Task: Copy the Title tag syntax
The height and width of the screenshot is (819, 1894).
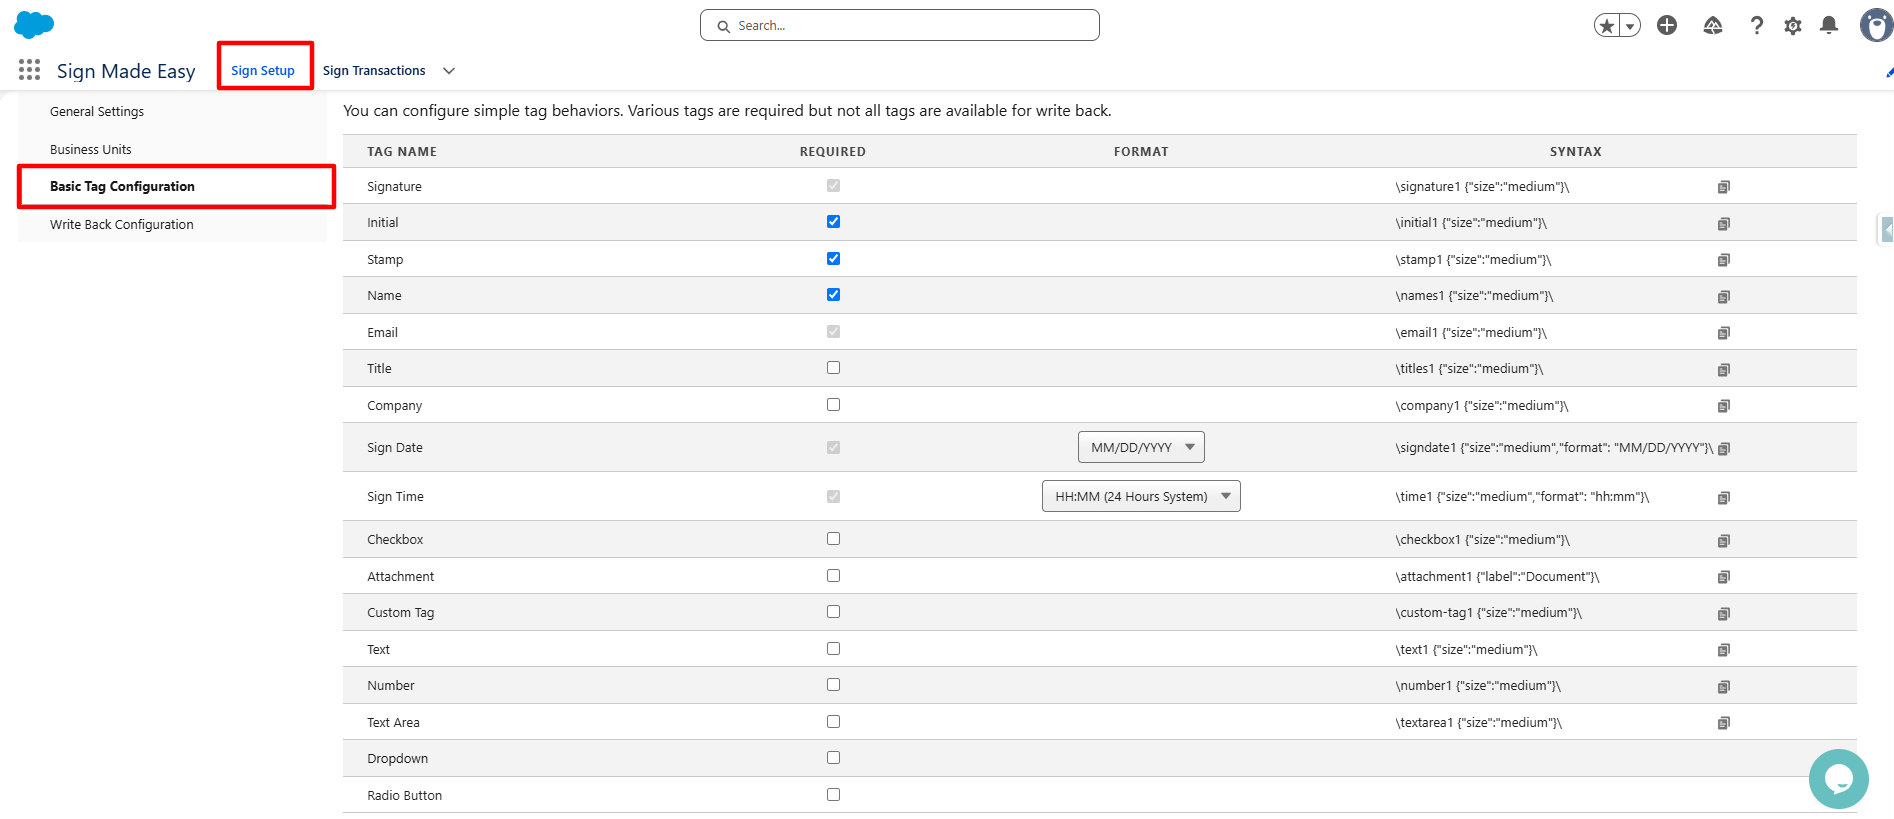Action: pos(1724,370)
